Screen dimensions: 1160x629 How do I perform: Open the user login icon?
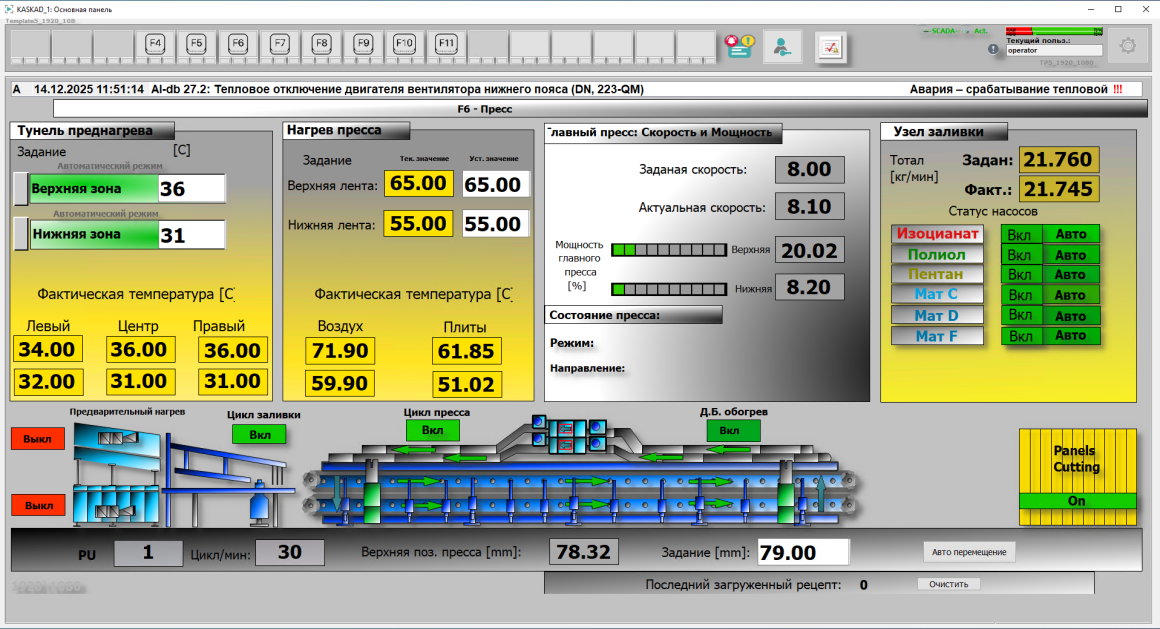(x=783, y=46)
